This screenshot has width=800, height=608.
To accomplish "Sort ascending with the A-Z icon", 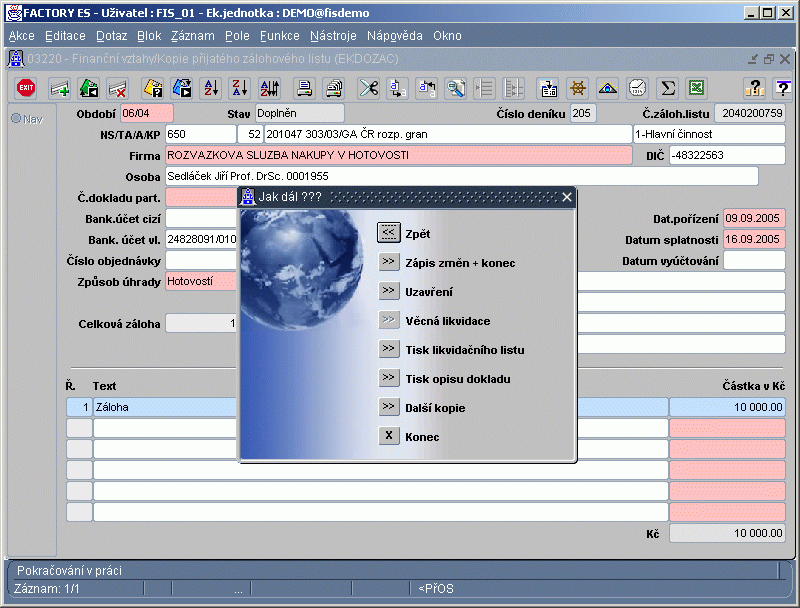I will pyautogui.click(x=211, y=88).
